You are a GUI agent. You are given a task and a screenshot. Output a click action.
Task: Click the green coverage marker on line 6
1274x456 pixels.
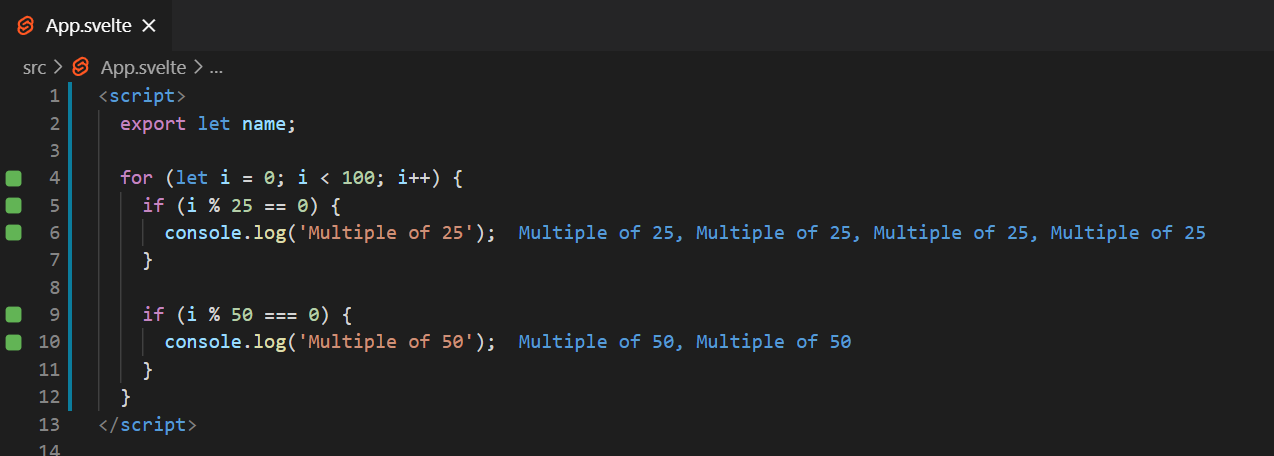click(13, 233)
